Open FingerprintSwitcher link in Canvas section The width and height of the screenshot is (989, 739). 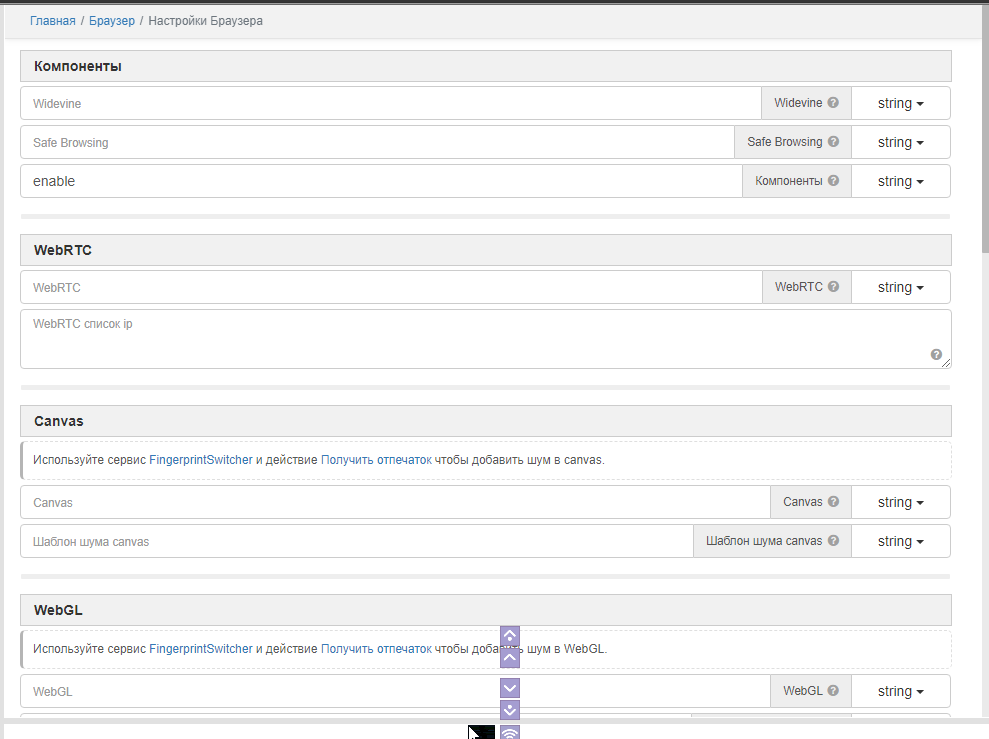[201, 460]
